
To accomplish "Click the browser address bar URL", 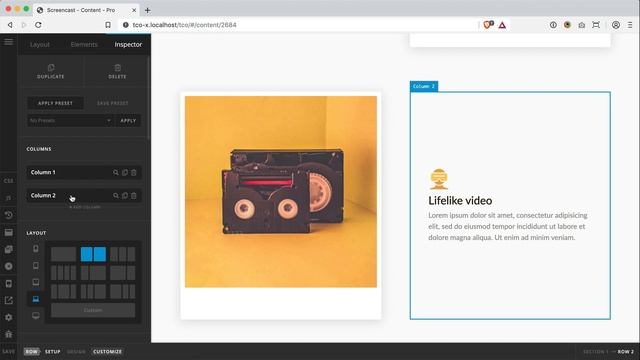I will 184,25.
